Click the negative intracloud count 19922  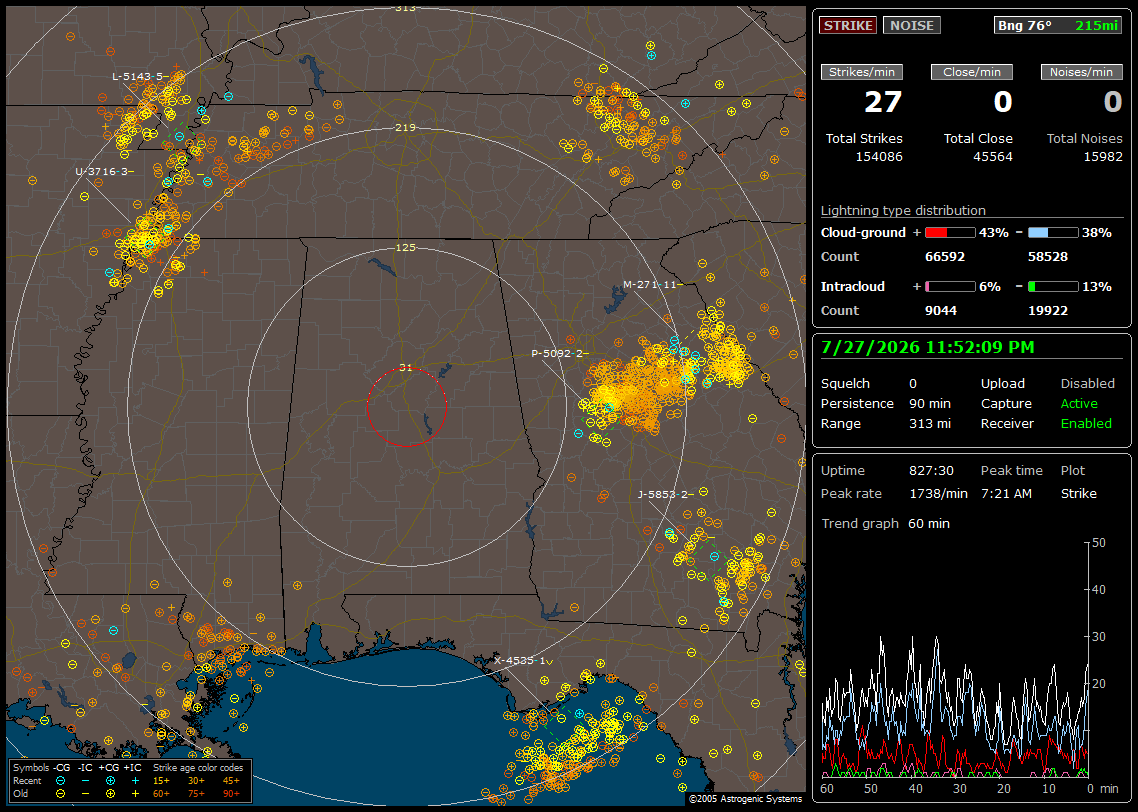(x=1048, y=311)
